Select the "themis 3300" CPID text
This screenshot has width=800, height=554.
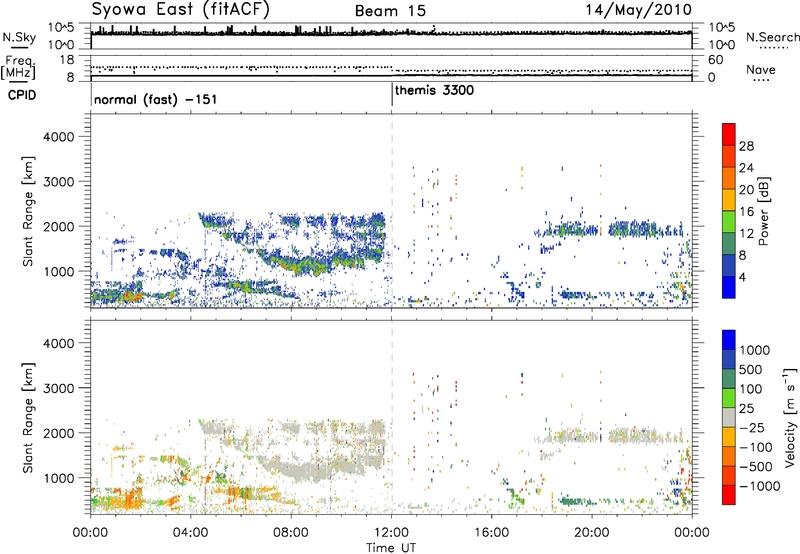tap(434, 91)
